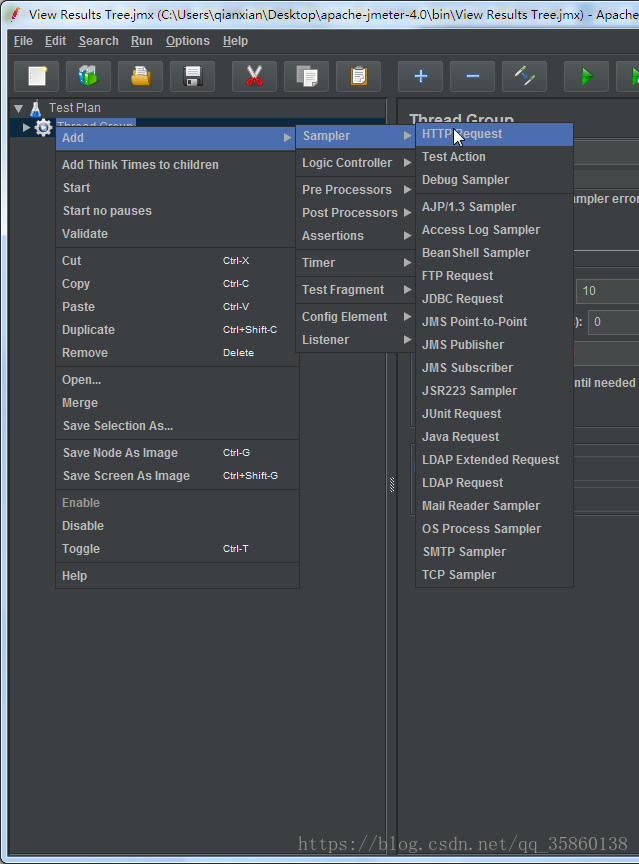Click Start no pauses

pyautogui.click(x=177, y=211)
